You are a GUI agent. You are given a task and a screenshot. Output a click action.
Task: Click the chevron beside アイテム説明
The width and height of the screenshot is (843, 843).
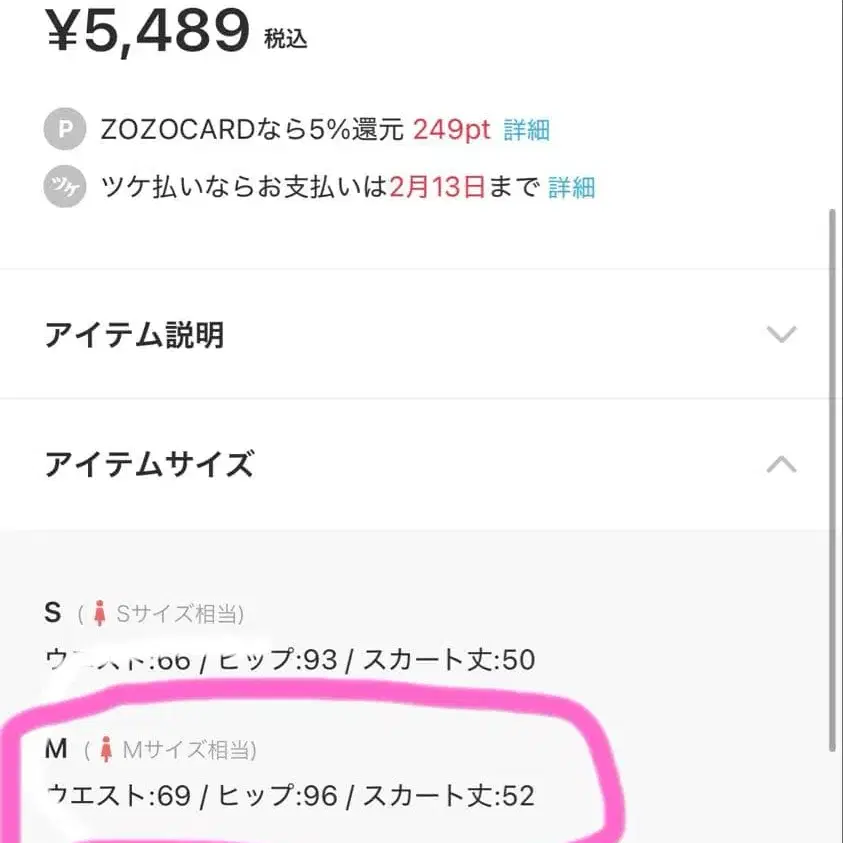point(781,335)
